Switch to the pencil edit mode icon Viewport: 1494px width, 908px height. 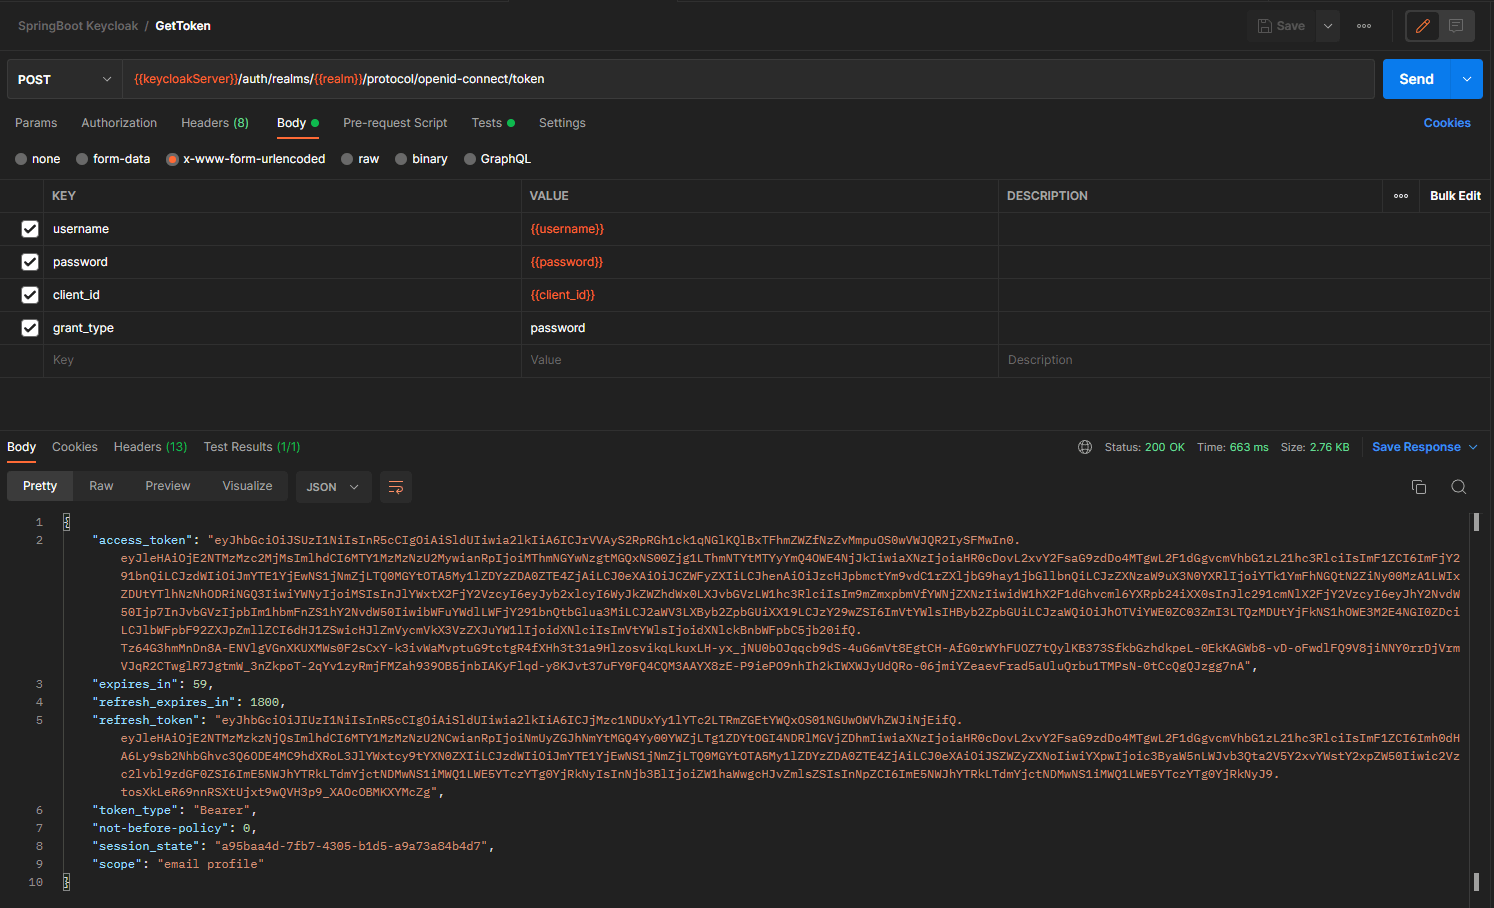(x=1423, y=26)
